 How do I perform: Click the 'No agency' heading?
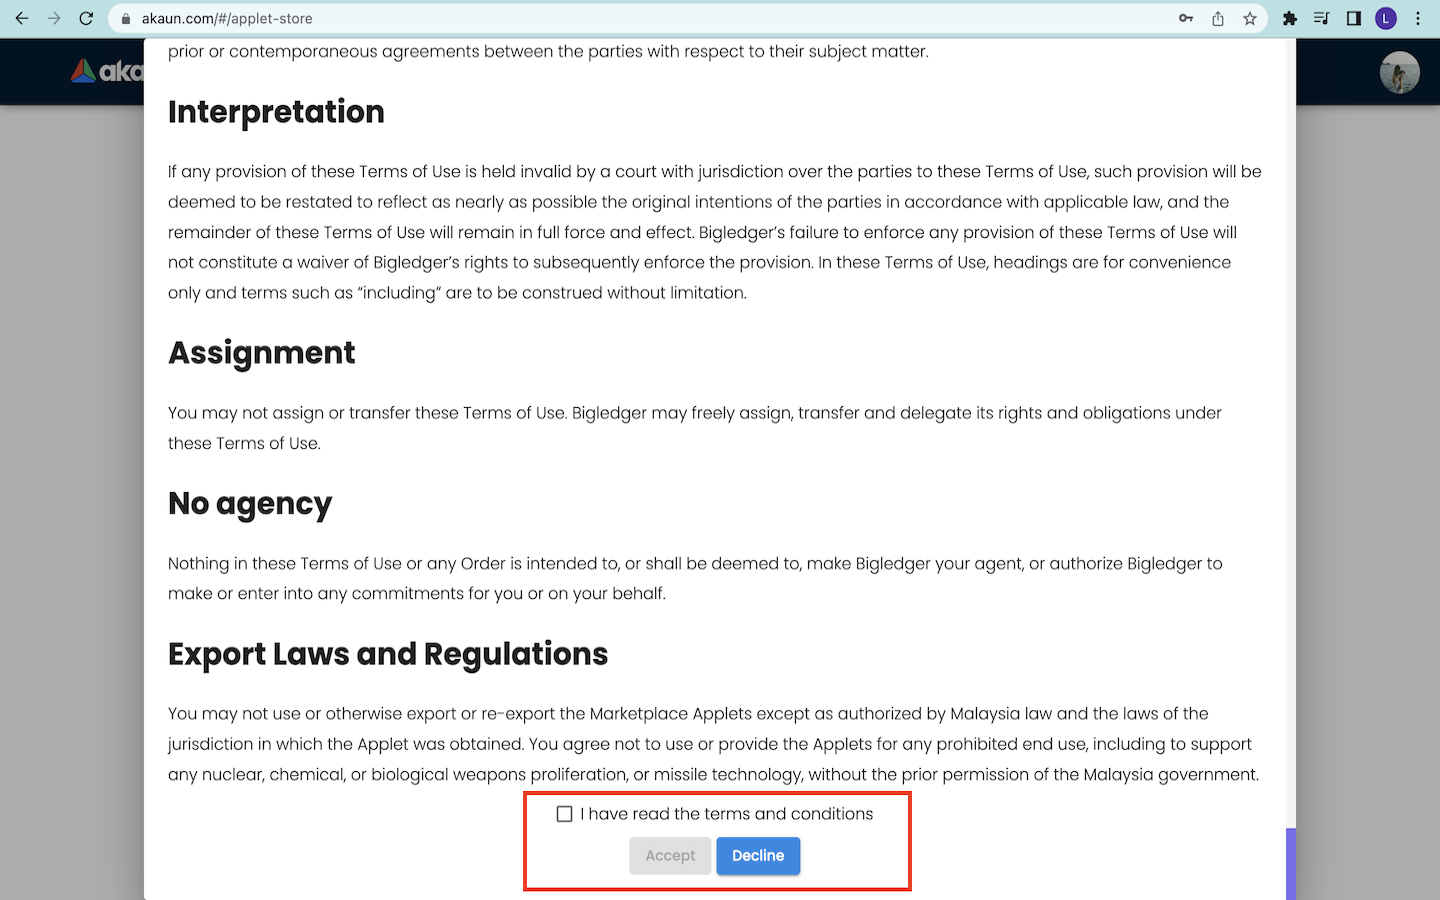pyautogui.click(x=250, y=504)
